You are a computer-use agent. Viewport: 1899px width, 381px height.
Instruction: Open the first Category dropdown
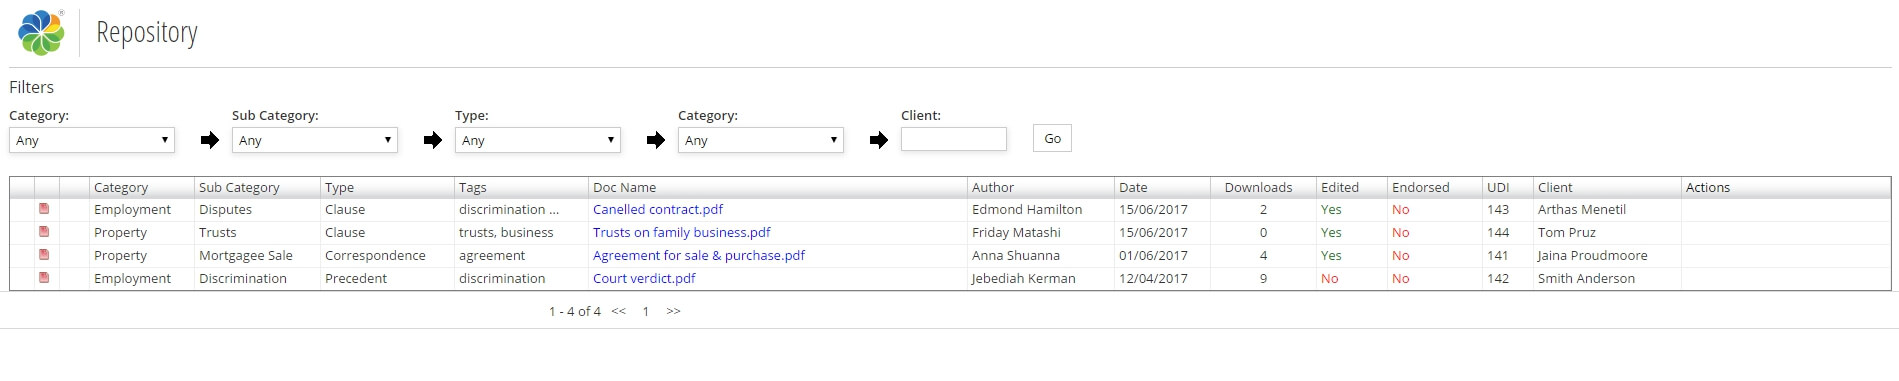pyautogui.click(x=92, y=140)
